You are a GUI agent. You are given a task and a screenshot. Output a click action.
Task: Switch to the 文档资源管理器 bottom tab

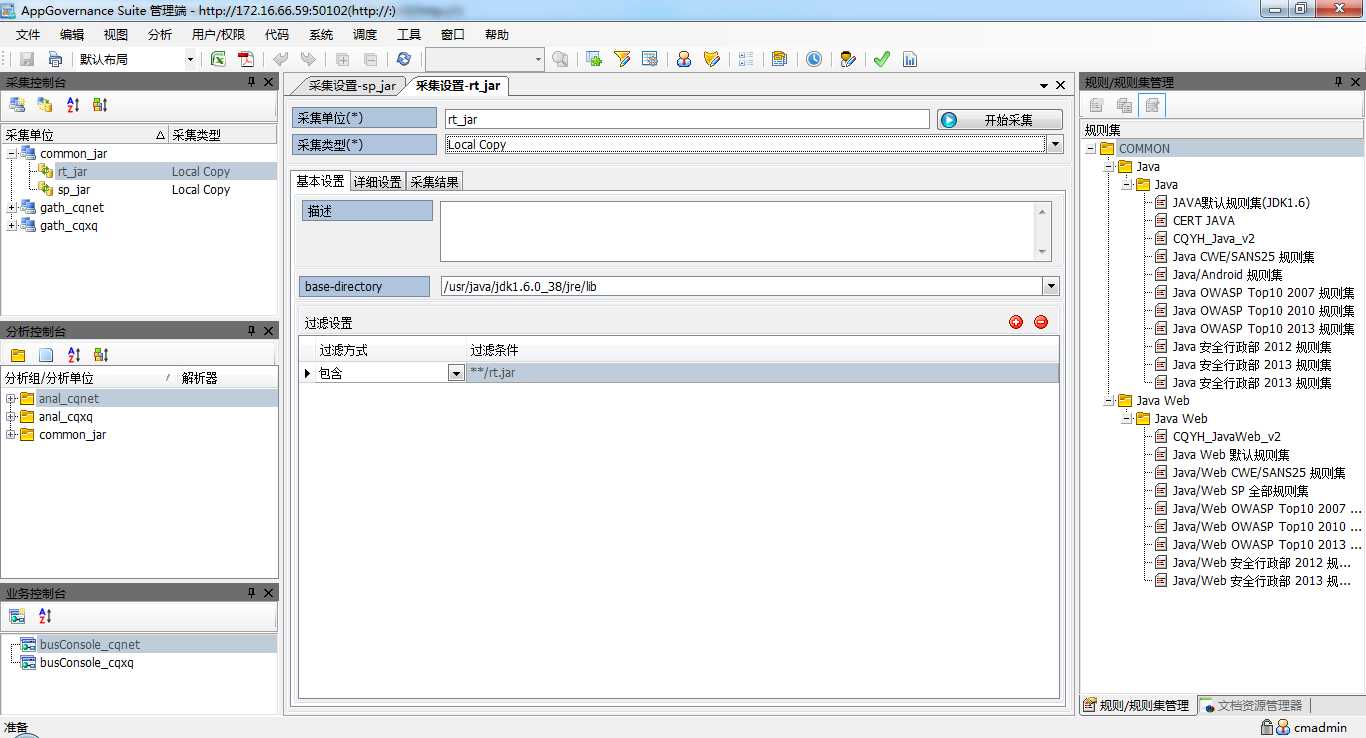(1253, 706)
